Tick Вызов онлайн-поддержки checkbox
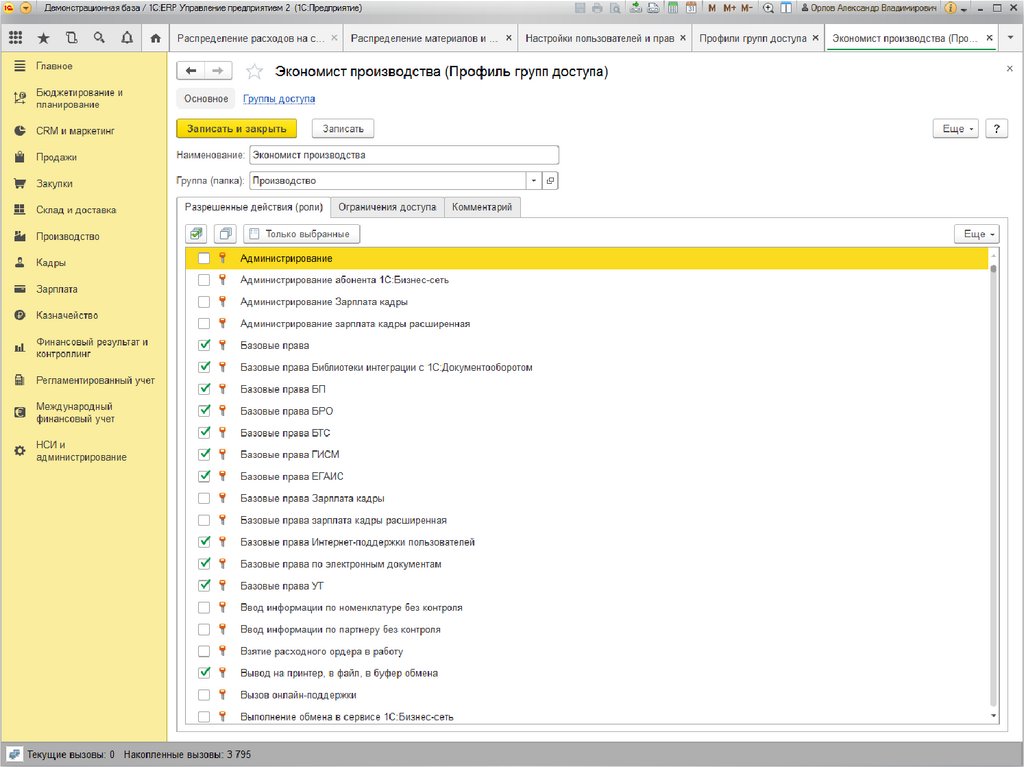The width and height of the screenshot is (1024, 767). pyautogui.click(x=204, y=695)
